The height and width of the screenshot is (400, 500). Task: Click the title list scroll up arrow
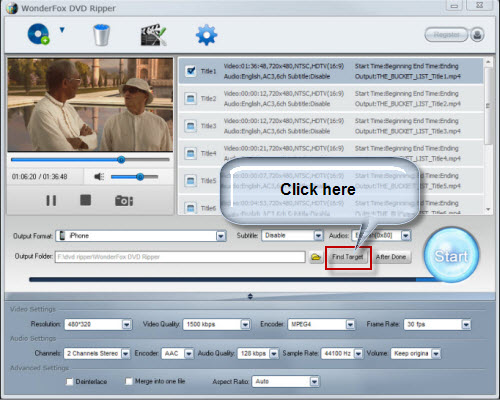488,62
